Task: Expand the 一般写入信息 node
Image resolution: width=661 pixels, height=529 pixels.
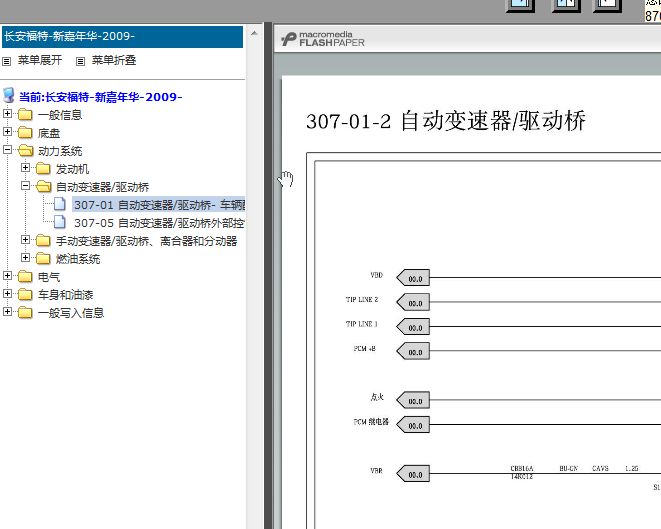Action: (7, 312)
